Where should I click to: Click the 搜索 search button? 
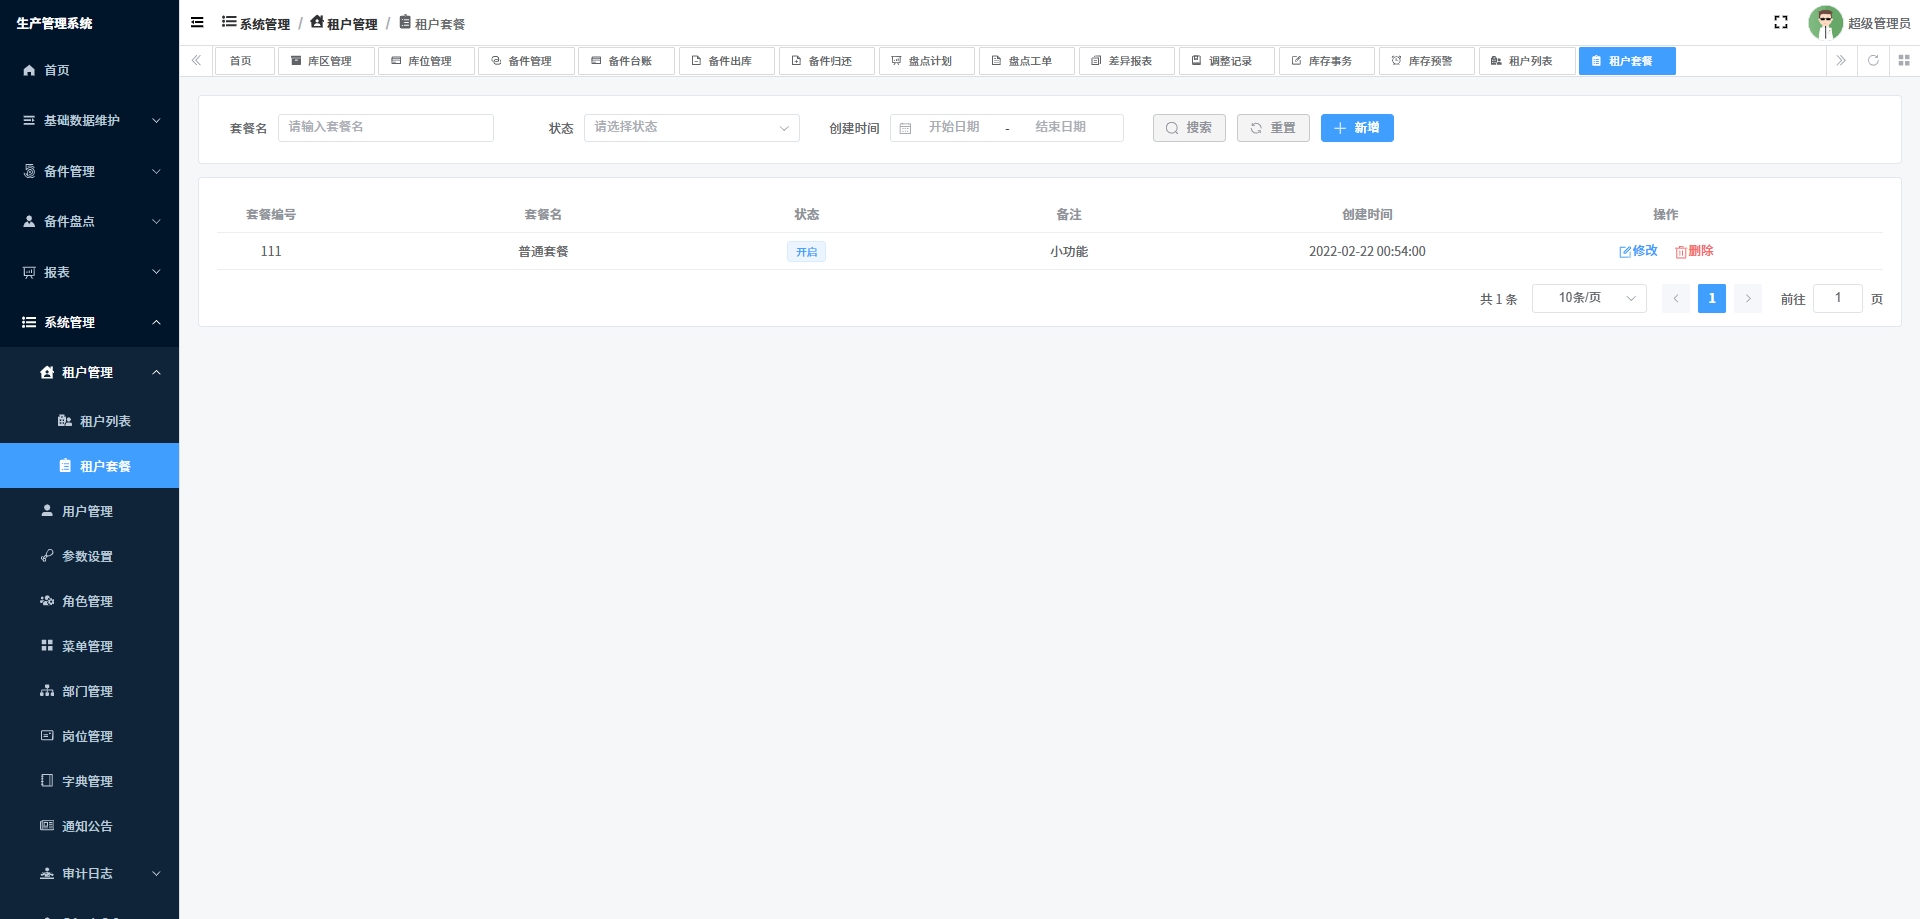click(1189, 128)
